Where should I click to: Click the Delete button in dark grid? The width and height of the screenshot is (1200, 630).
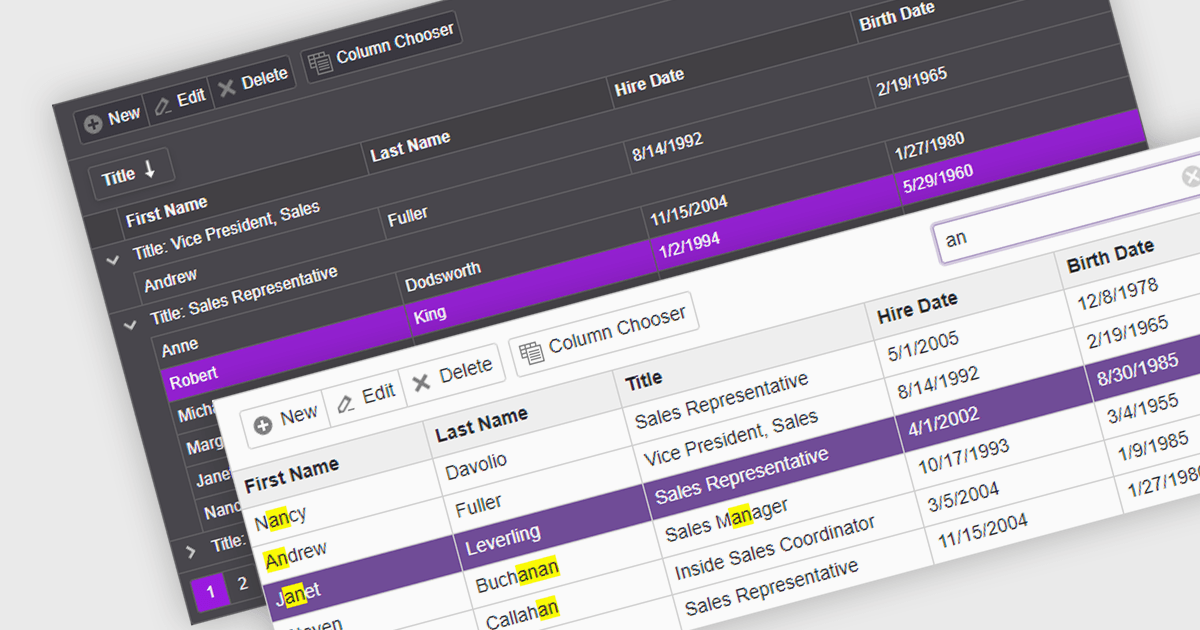[x=254, y=80]
